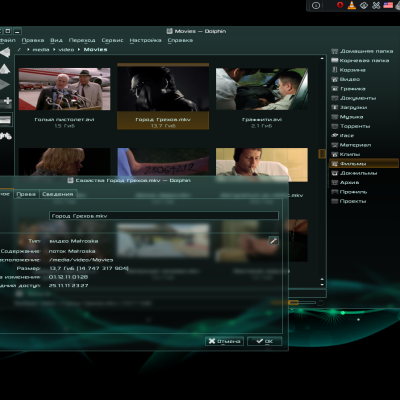This screenshot has height=400, width=400.
Task: Select the Торренты place entry
Action: click(351, 126)
